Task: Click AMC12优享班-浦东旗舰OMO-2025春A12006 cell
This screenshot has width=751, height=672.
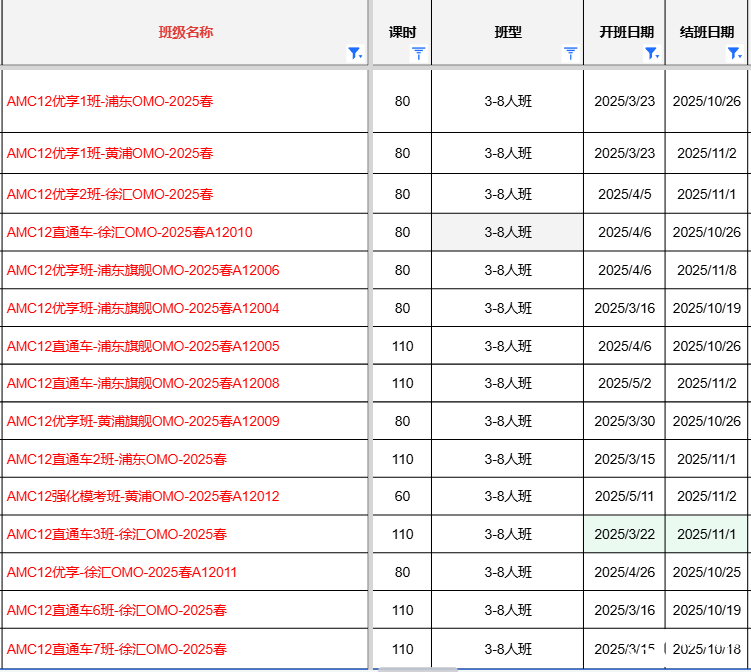Action: point(185,270)
